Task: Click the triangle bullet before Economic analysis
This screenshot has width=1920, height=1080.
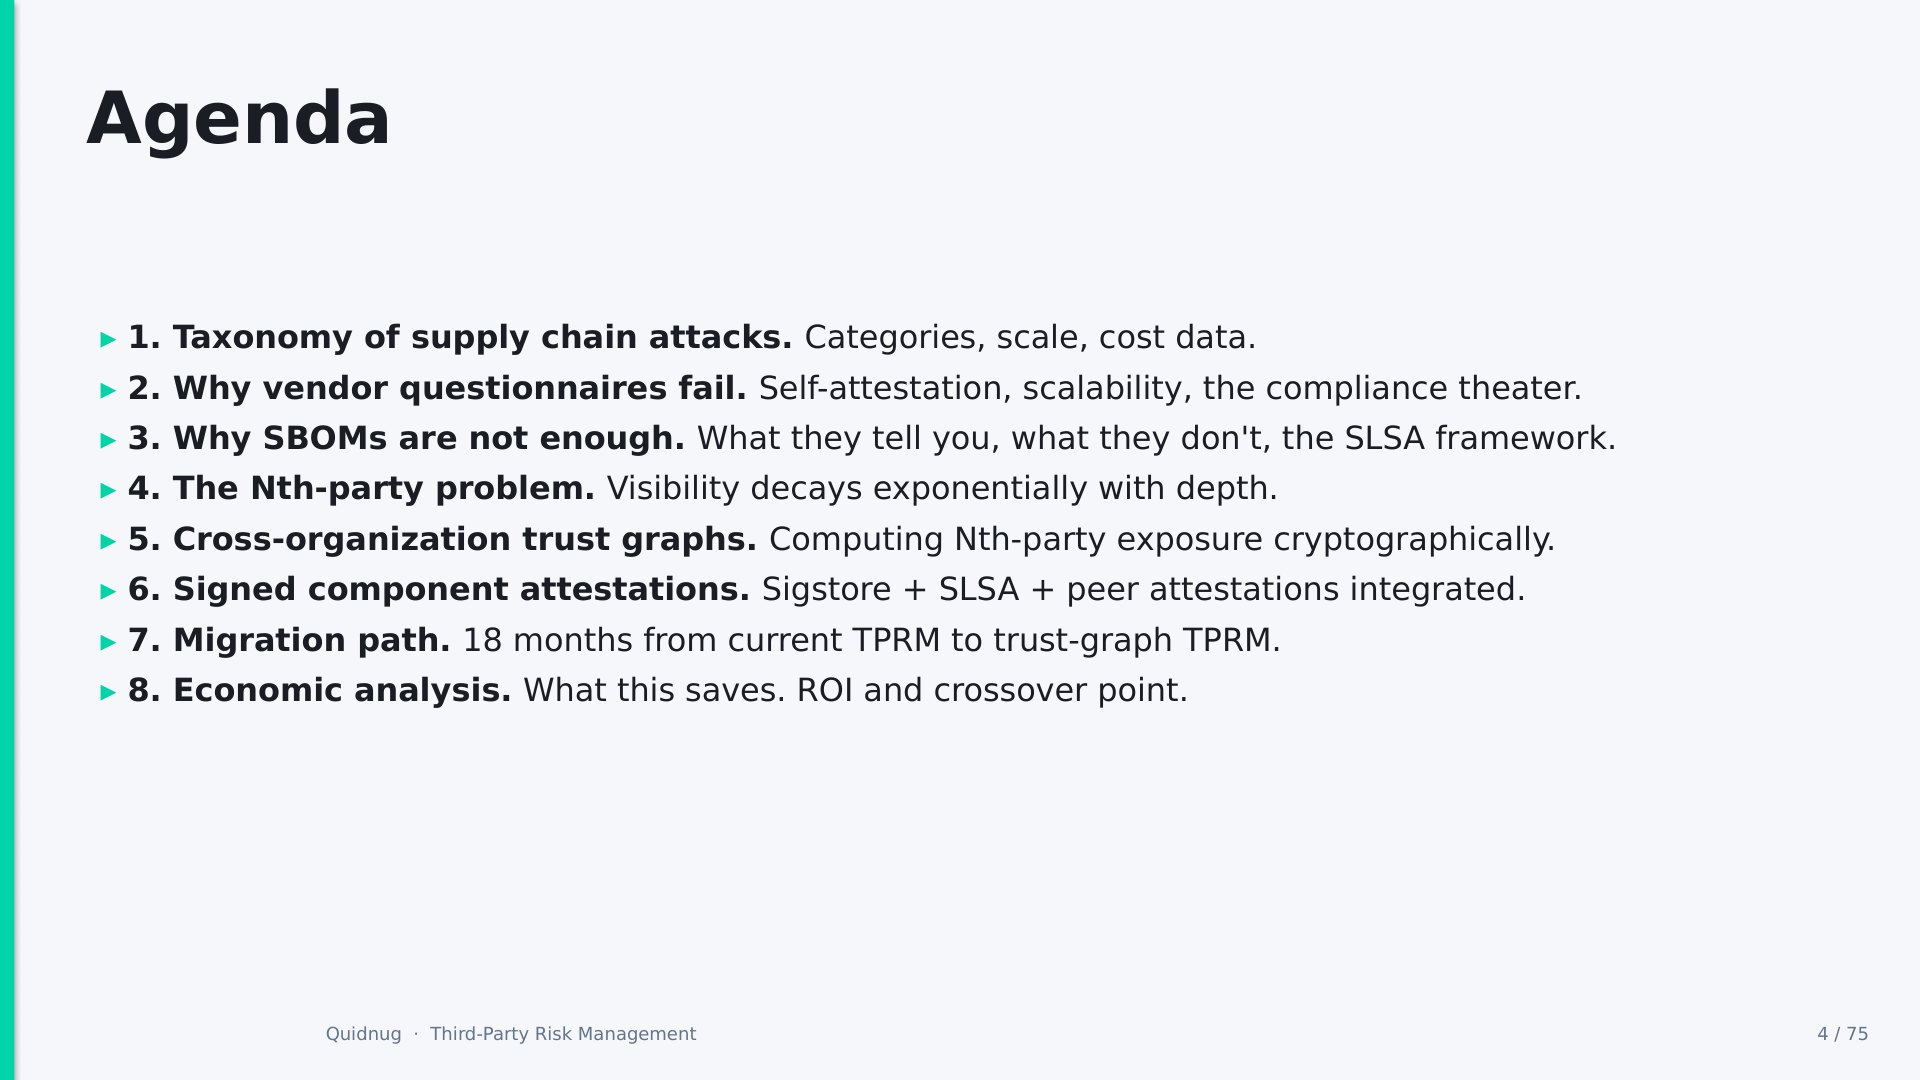Action: pyautogui.click(x=109, y=693)
